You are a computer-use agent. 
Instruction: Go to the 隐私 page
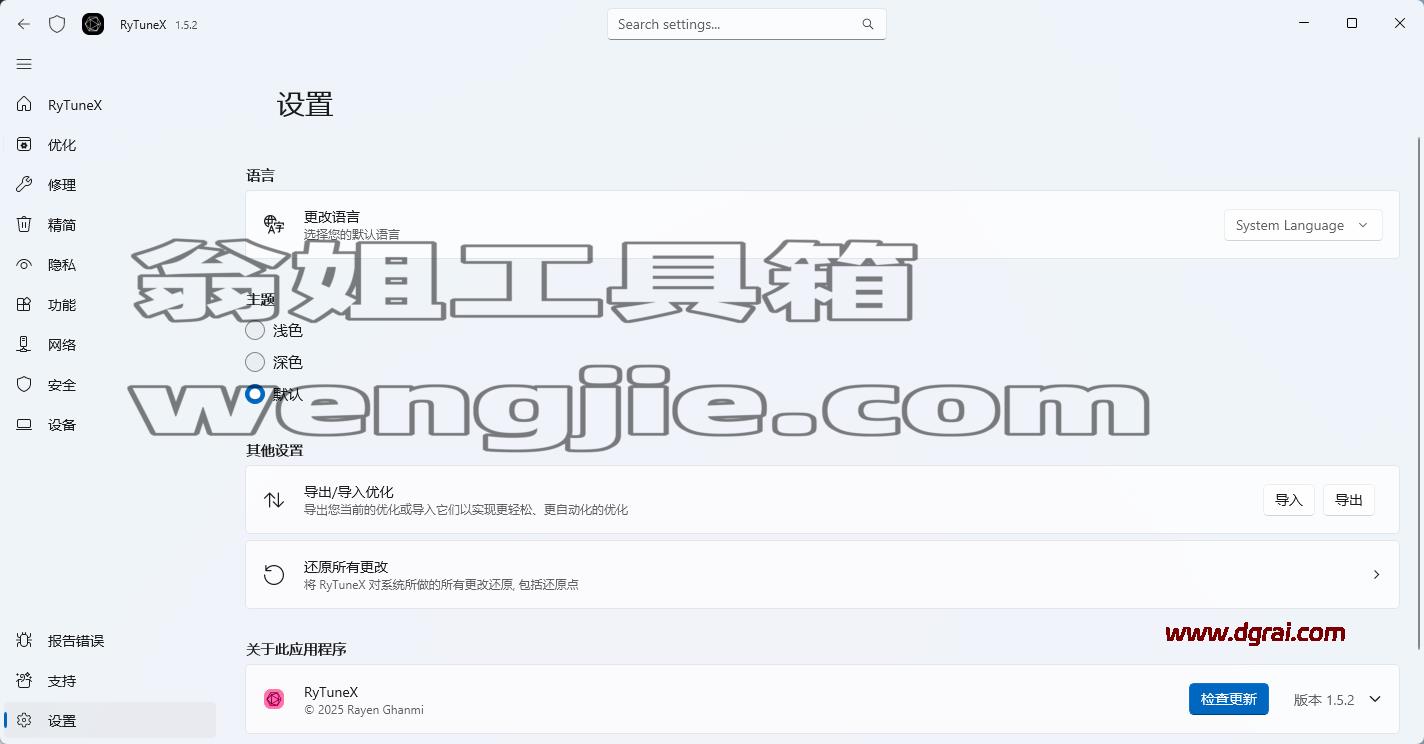click(109, 264)
